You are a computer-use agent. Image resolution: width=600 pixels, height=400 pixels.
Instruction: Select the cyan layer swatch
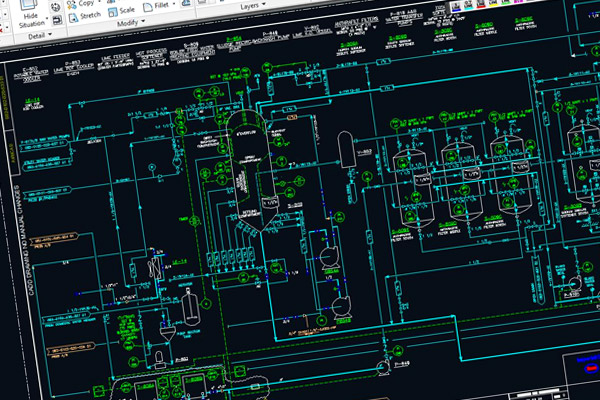click(468, 5)
